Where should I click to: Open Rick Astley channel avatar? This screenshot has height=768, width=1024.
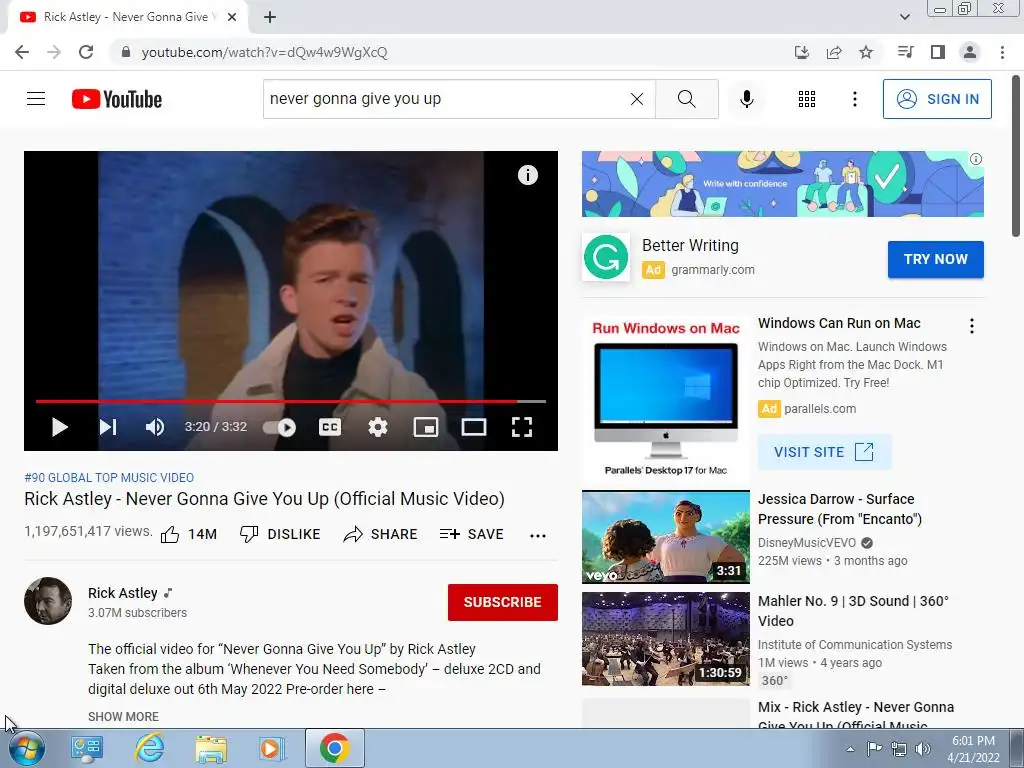48,601
